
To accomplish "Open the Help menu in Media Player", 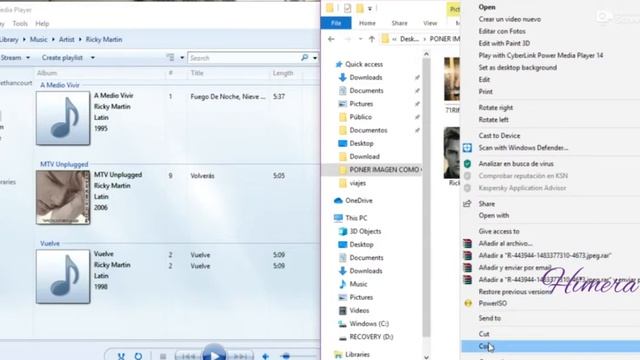I will click(x=42, y=24).
